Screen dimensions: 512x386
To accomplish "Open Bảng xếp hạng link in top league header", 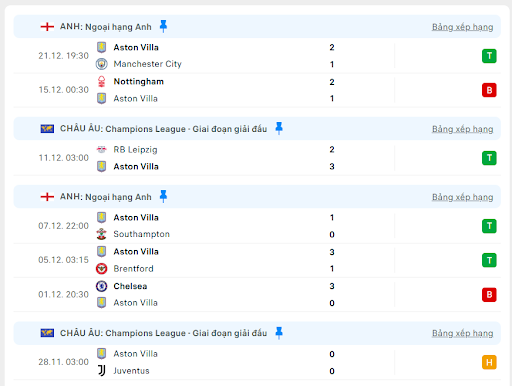I will tap(462, 27).
